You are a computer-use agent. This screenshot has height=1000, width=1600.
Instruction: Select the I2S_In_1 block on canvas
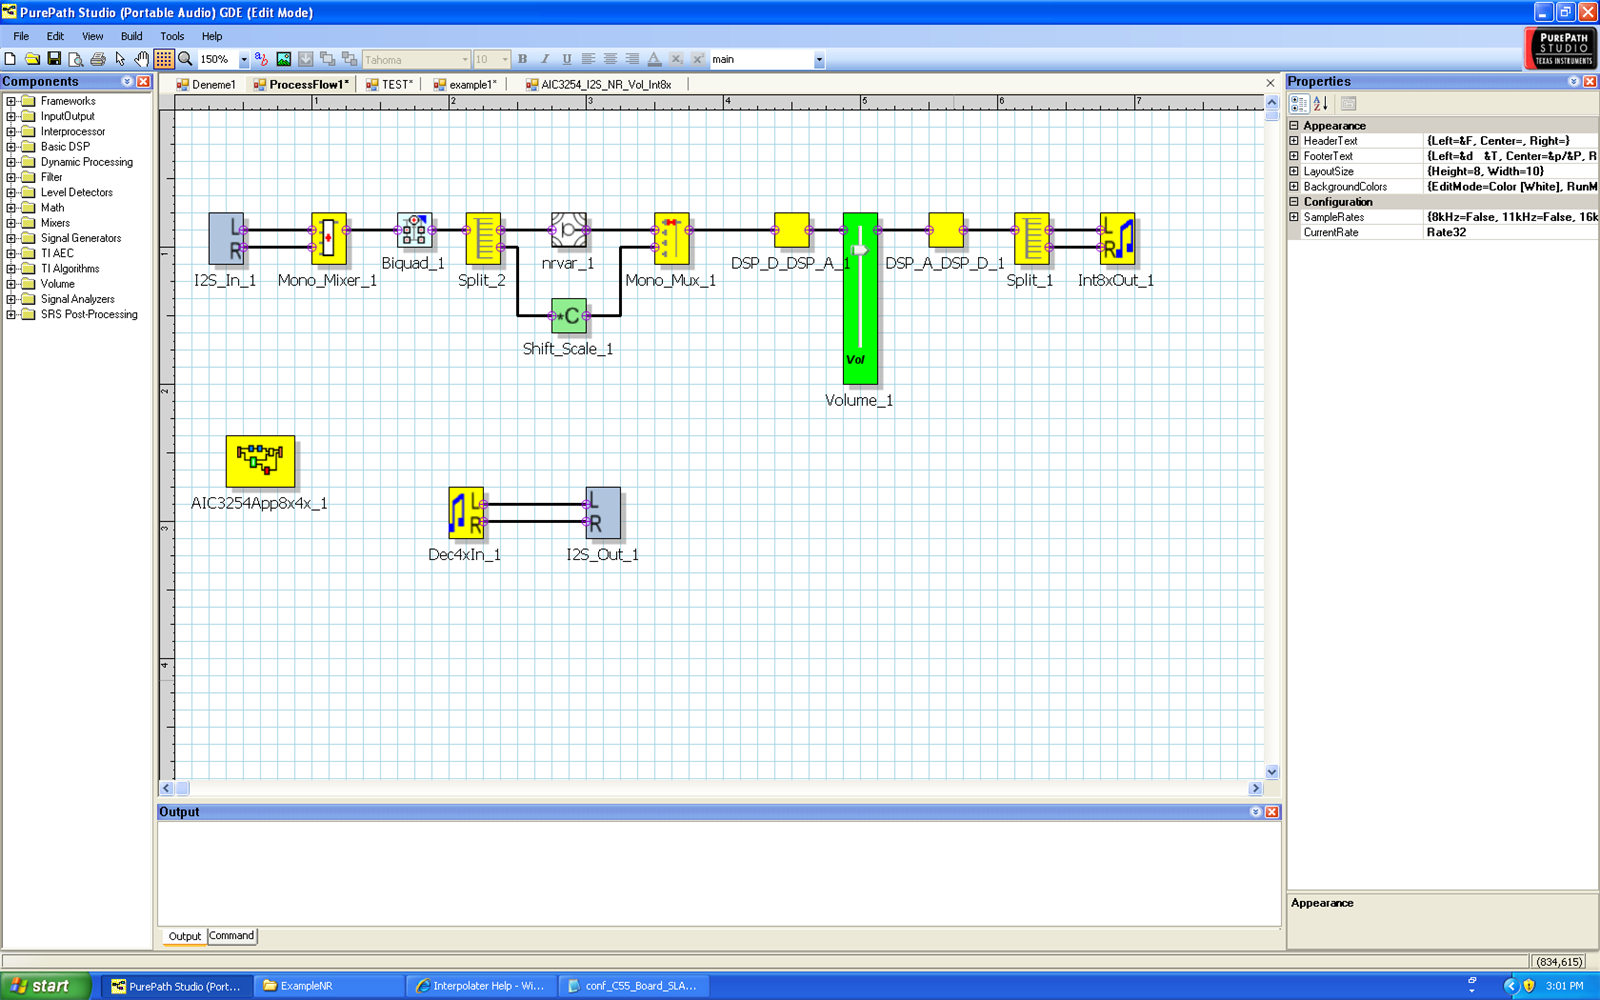pyautogui.click(x=226, y=239)
